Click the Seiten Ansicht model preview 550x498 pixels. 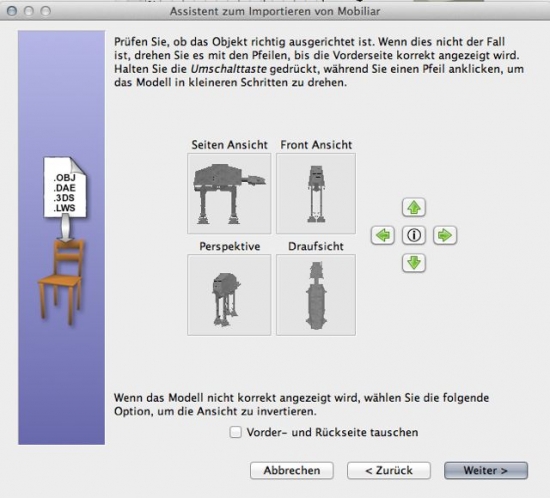point(229,193)
